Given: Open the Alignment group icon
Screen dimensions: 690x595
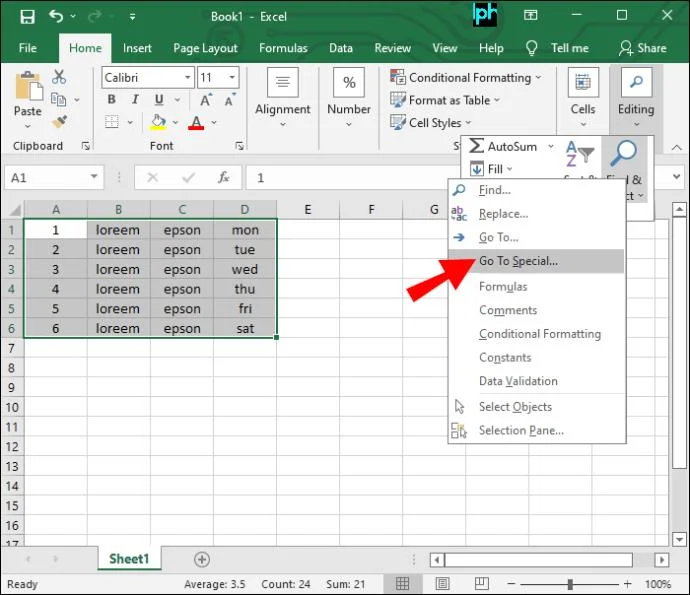Looking at the screenshot, I should pyautogui.click(x=283, y=82).
